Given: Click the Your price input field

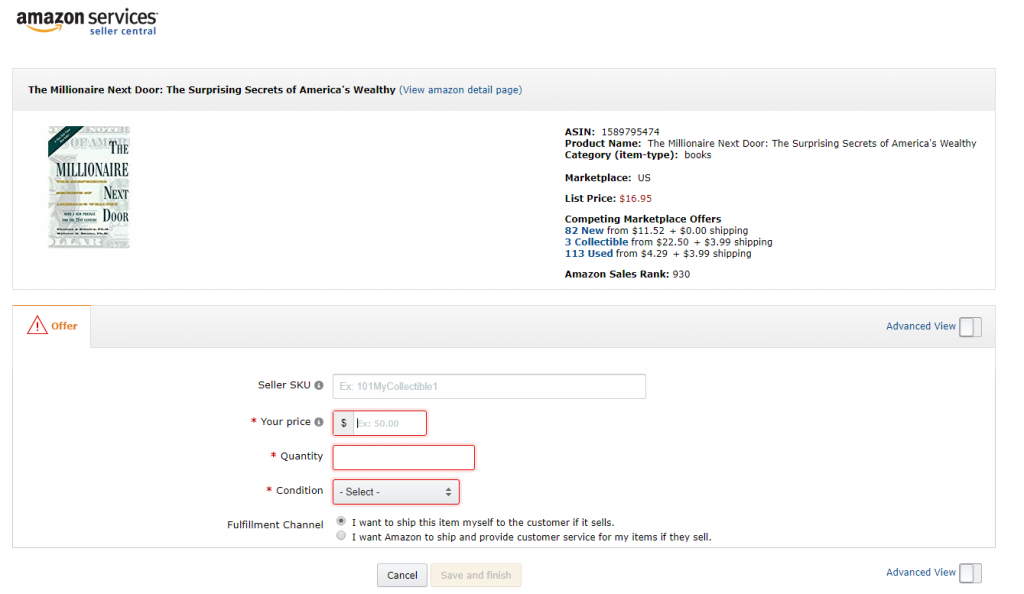Looking at the screenshot, I should (390, 423).
